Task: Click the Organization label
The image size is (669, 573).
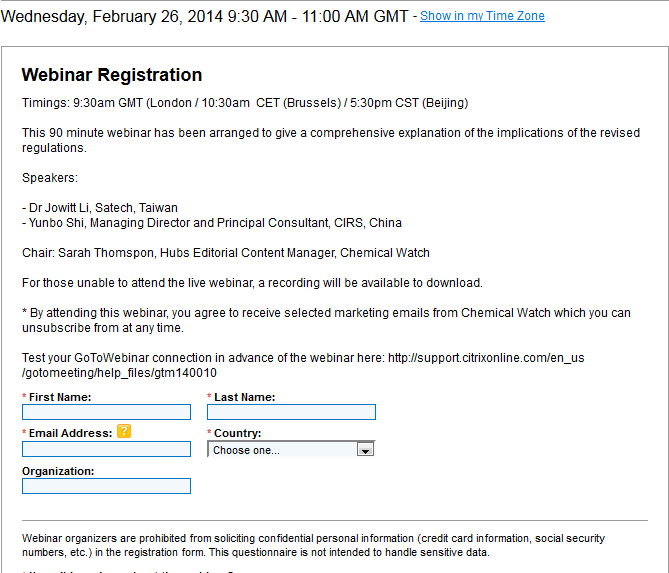Action: pos(58,470)
